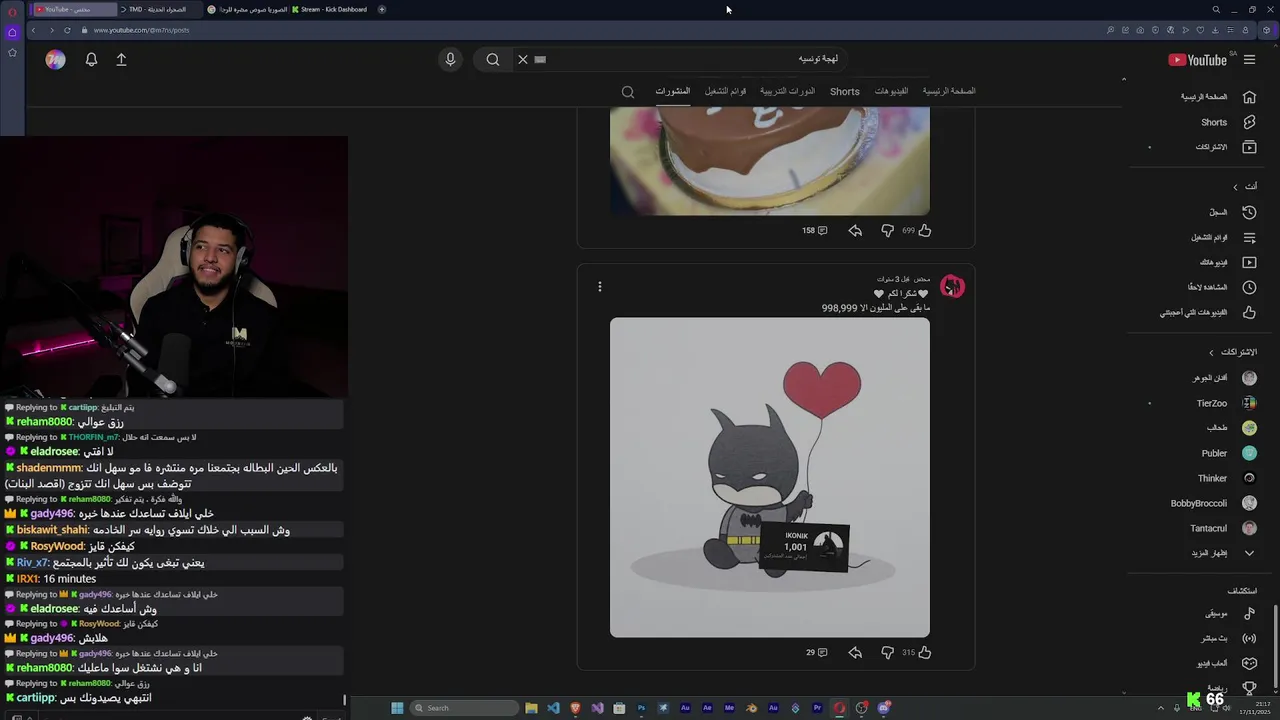Open the Batman post image
Image resolution: width=1280 pixels, height=720 pixels.
[x=770, y=477]
